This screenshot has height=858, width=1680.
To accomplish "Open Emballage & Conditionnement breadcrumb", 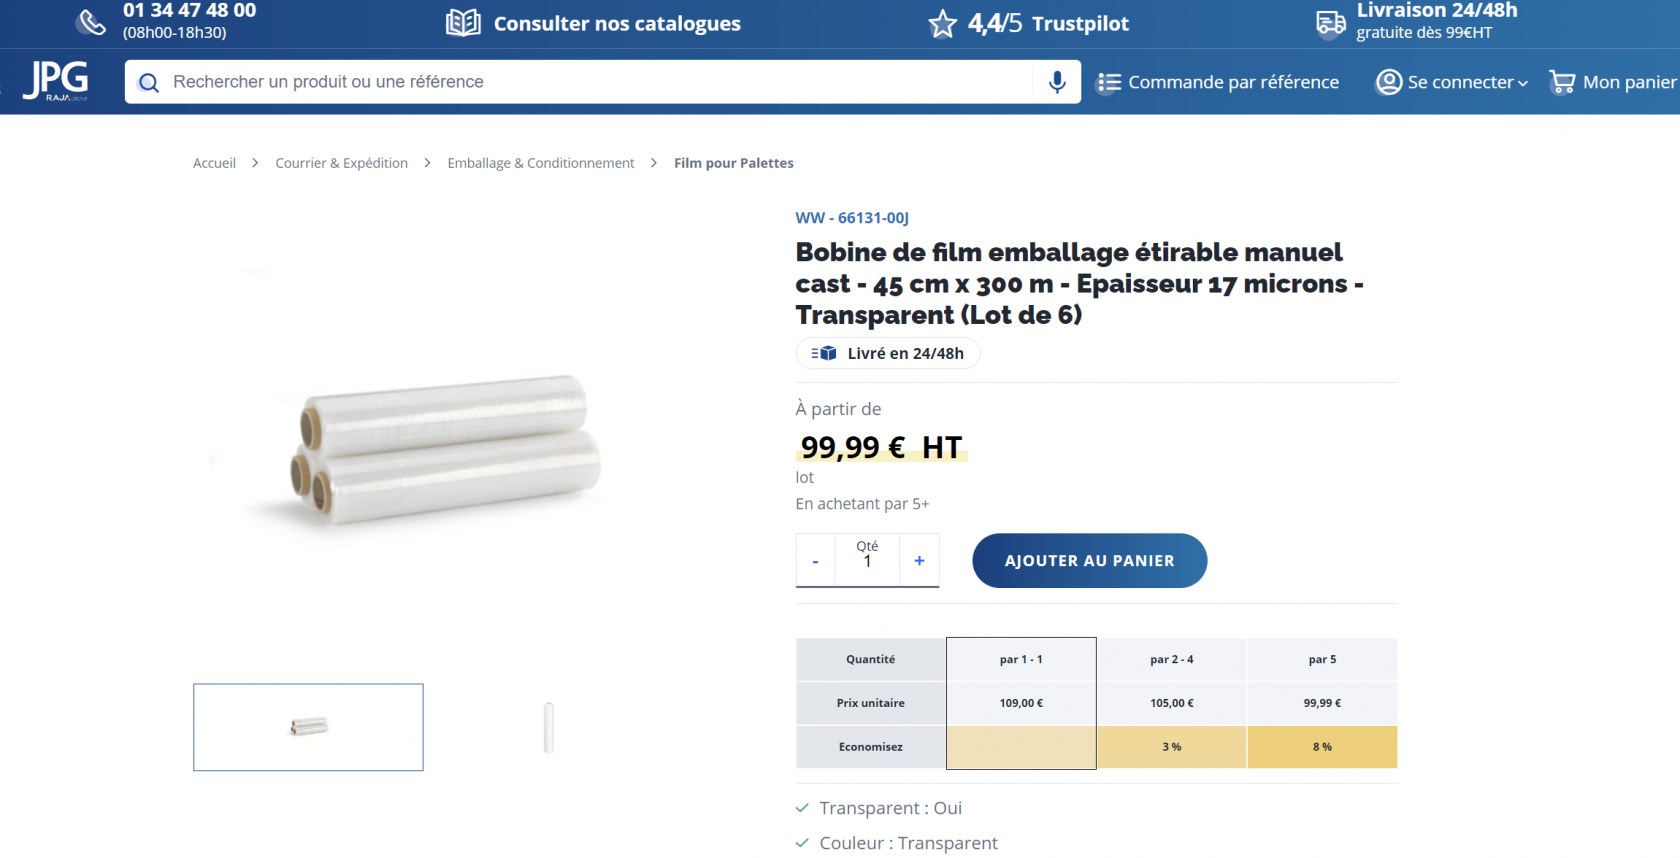I will (540, 163).
